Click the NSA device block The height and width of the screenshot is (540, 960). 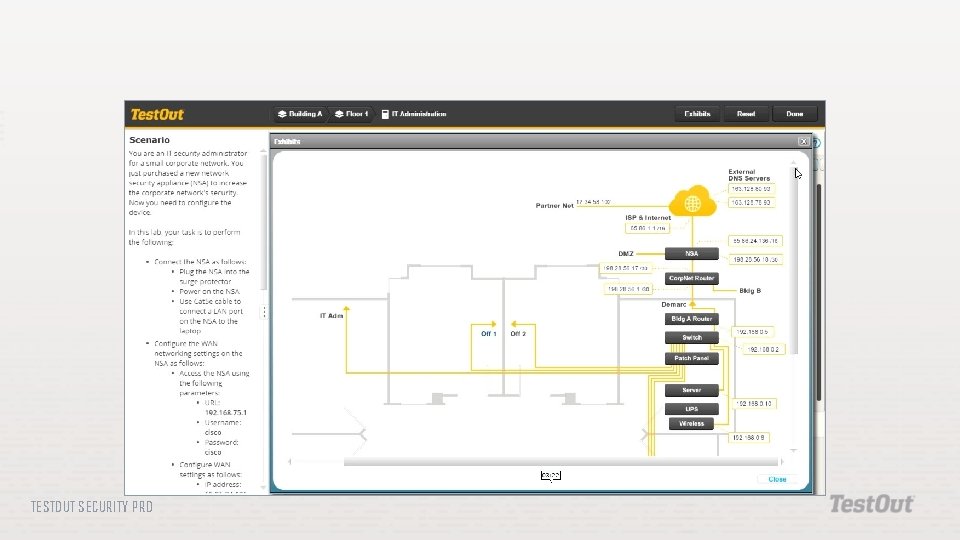pyautogui.click(x=692, y=253)
